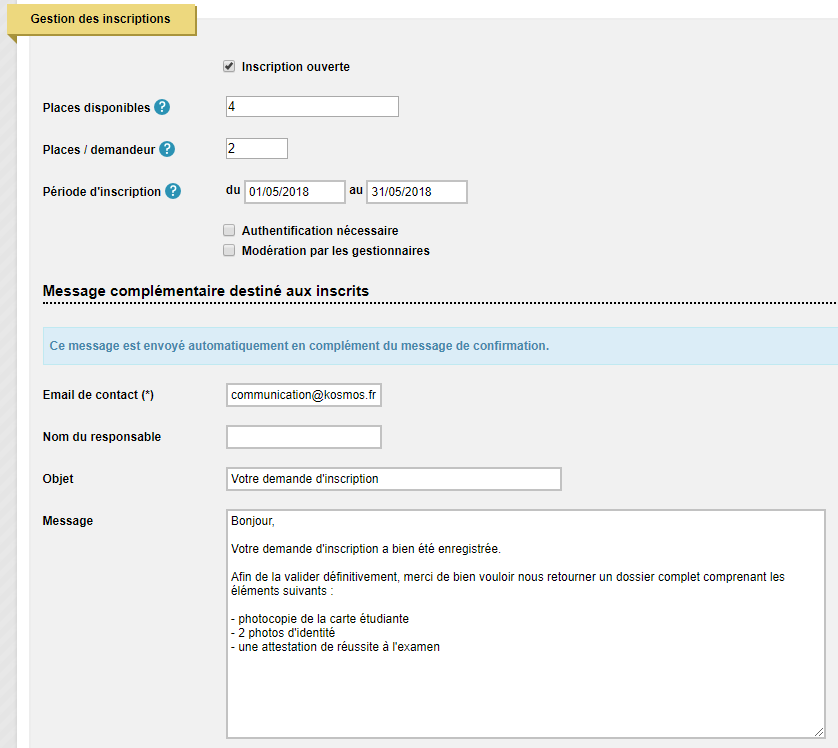The image size is (838, 748).
Task: Click the Authentification nécessaire label text
Action: pyautogui.click(x=320, y=231)
